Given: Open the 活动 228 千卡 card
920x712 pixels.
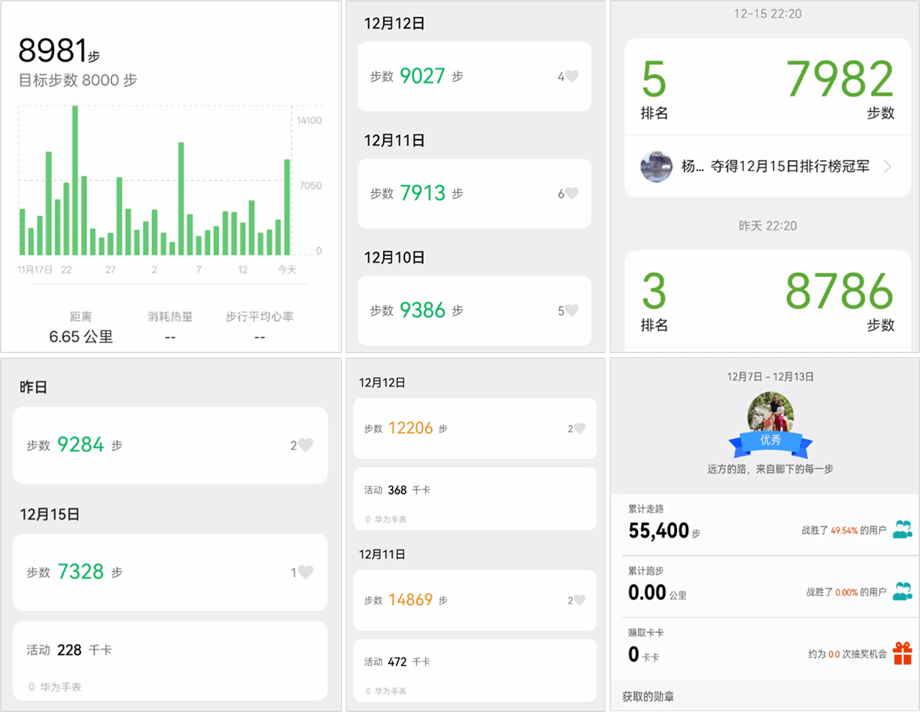Looking at the screenshot, I should click(170, 660).
